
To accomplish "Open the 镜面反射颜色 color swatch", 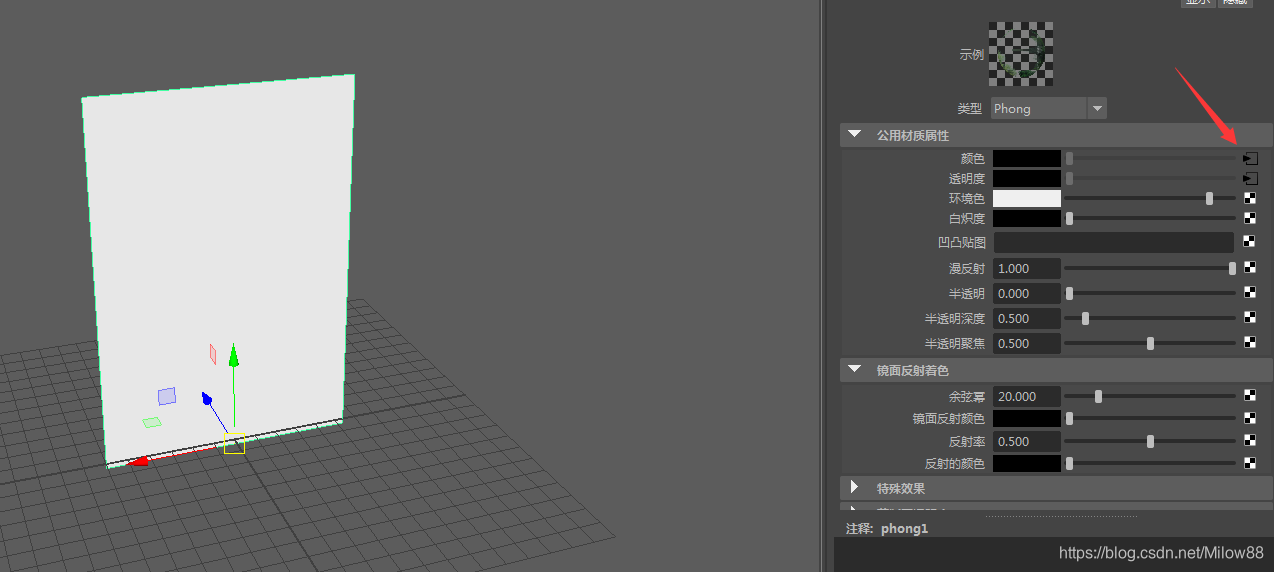I will click(x=1027, y=418).
